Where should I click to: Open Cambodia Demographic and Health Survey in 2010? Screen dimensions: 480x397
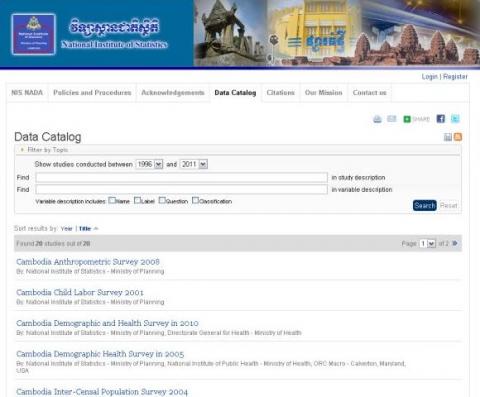click(x=107, y=323)
